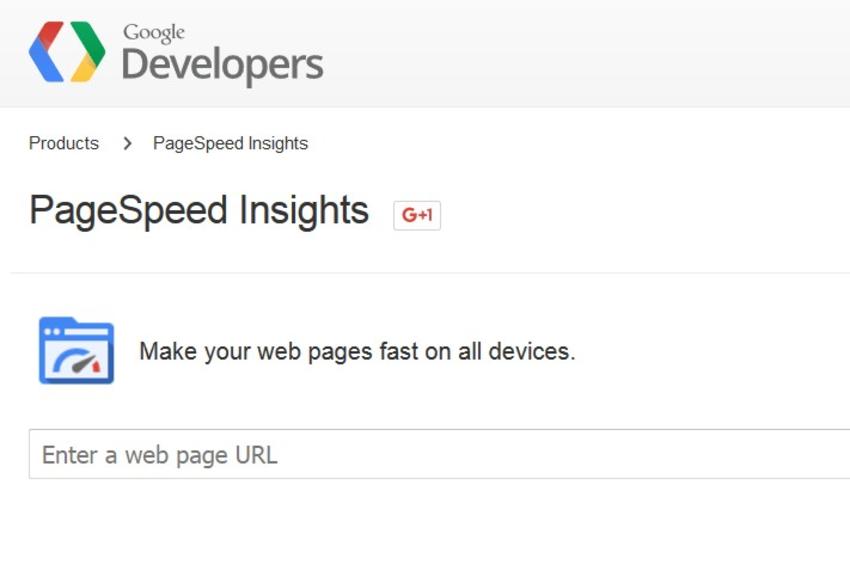
Task: Focus the 'Enter a web page URL' field
Action: 439,454
